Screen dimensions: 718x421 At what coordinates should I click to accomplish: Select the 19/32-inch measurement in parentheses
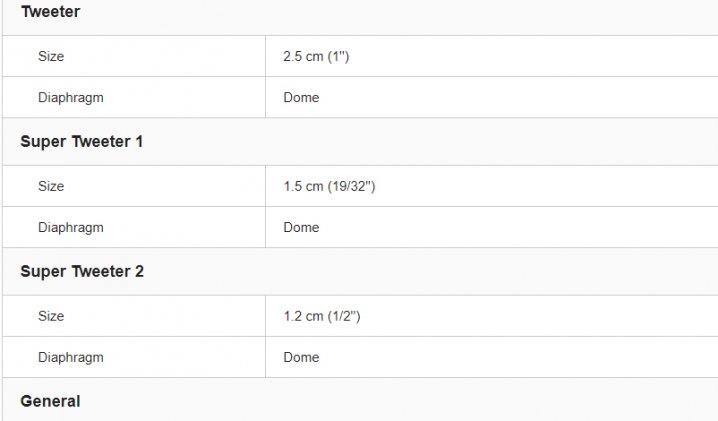pyautogui.click(x=348, y=187)
